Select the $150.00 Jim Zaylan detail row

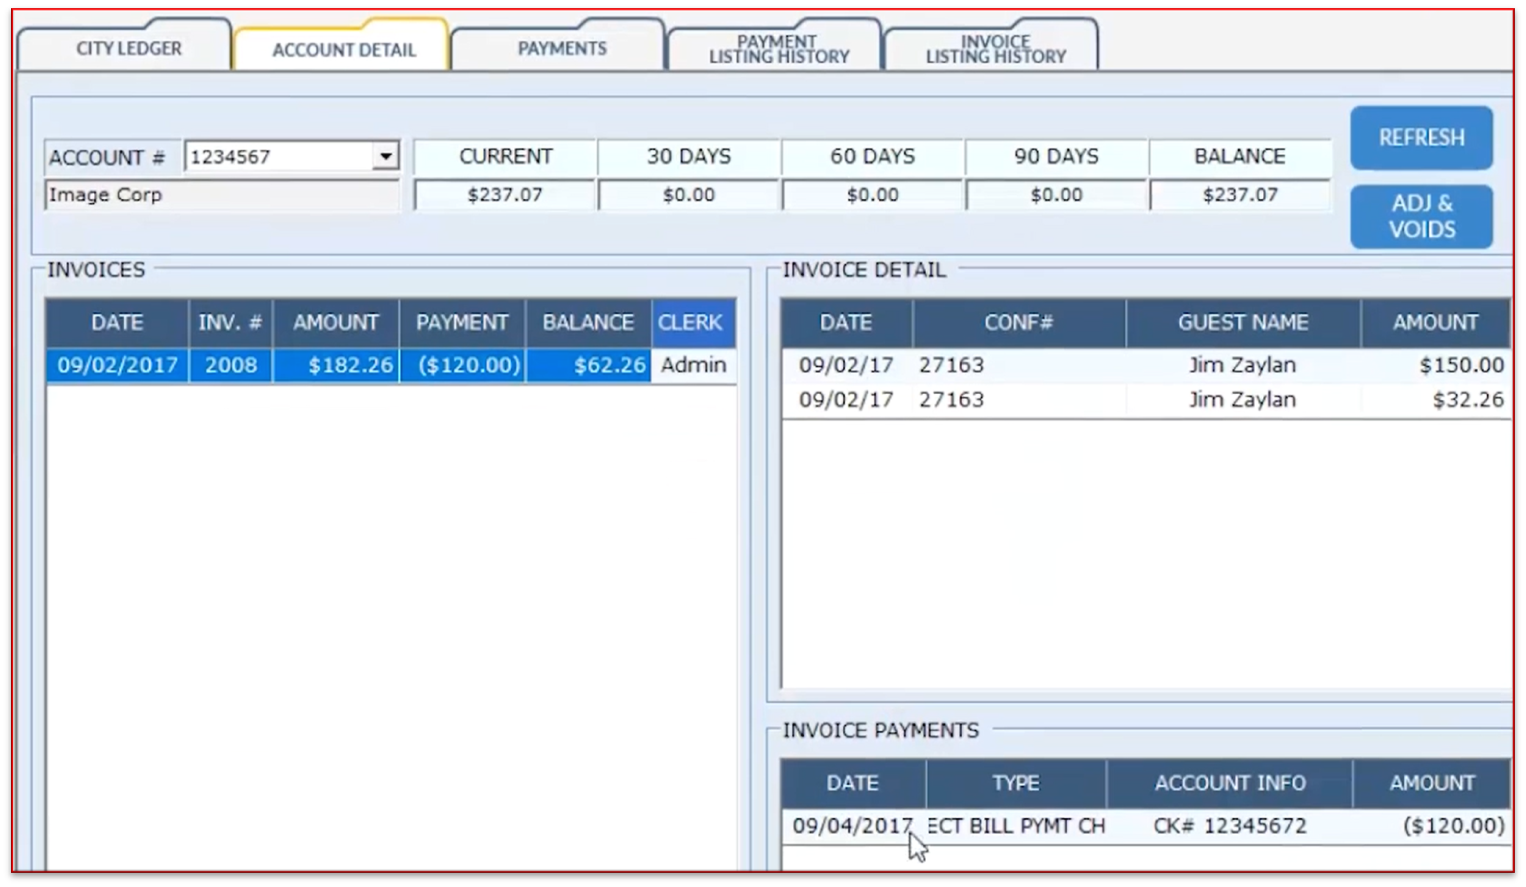point(1145,365)
